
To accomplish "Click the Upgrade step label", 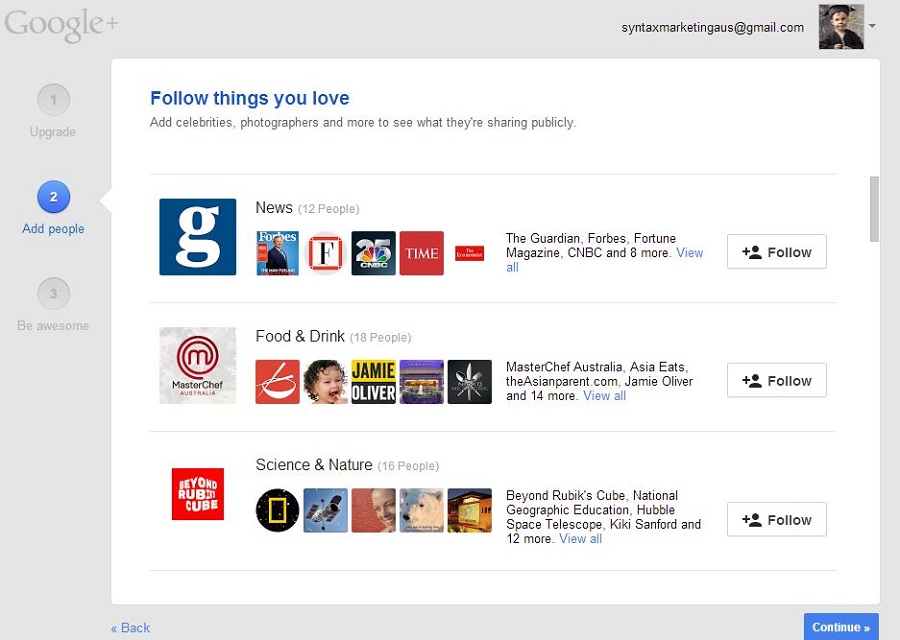I will 53,132.
